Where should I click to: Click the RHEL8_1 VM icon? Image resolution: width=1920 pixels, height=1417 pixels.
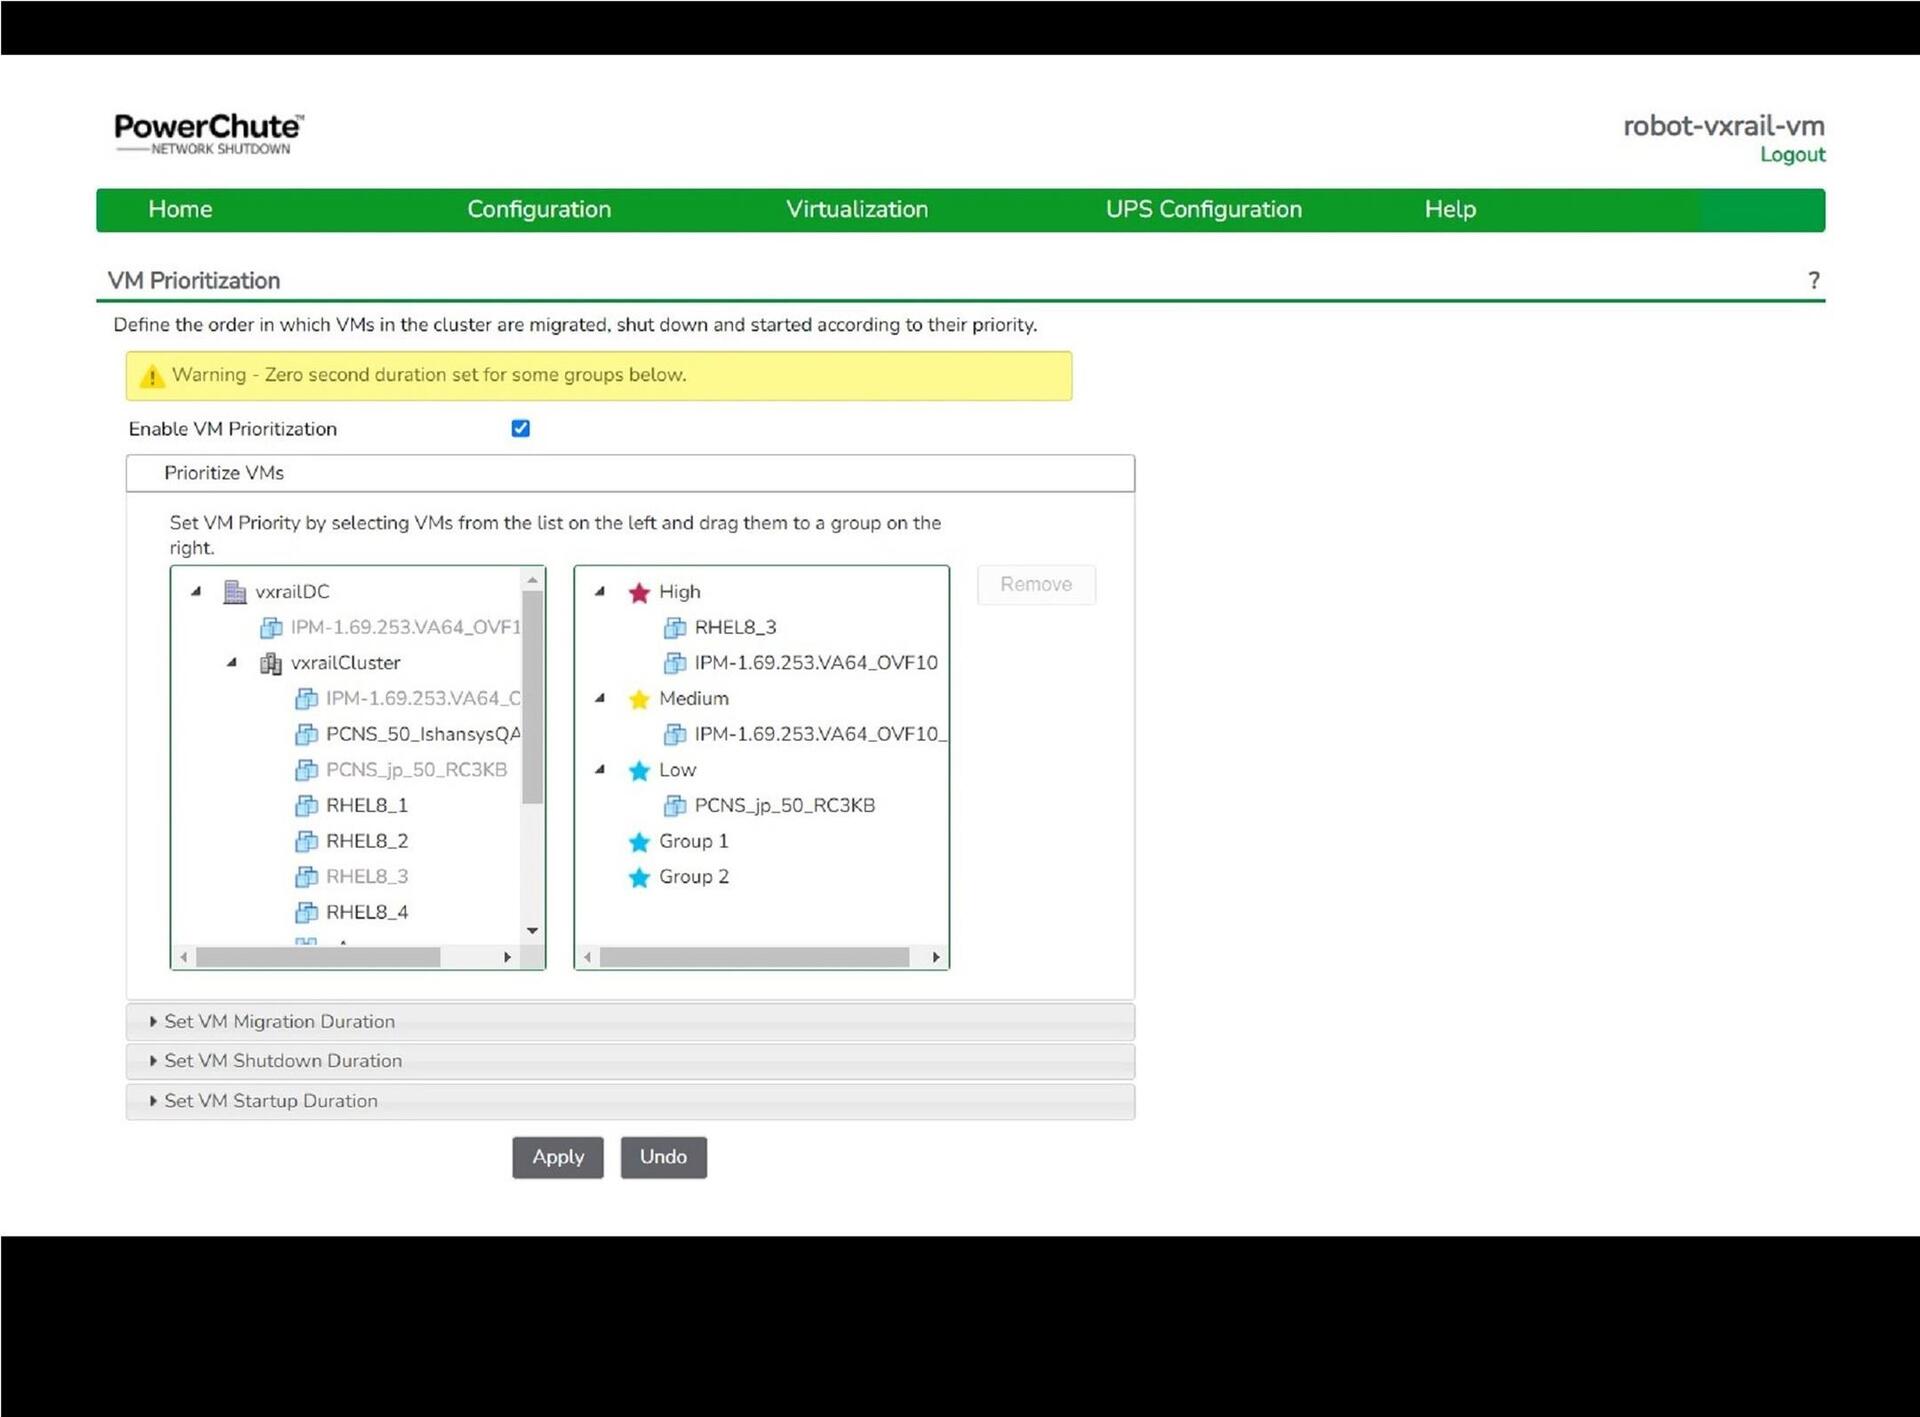pyautogui.click(x=306, y=806)
